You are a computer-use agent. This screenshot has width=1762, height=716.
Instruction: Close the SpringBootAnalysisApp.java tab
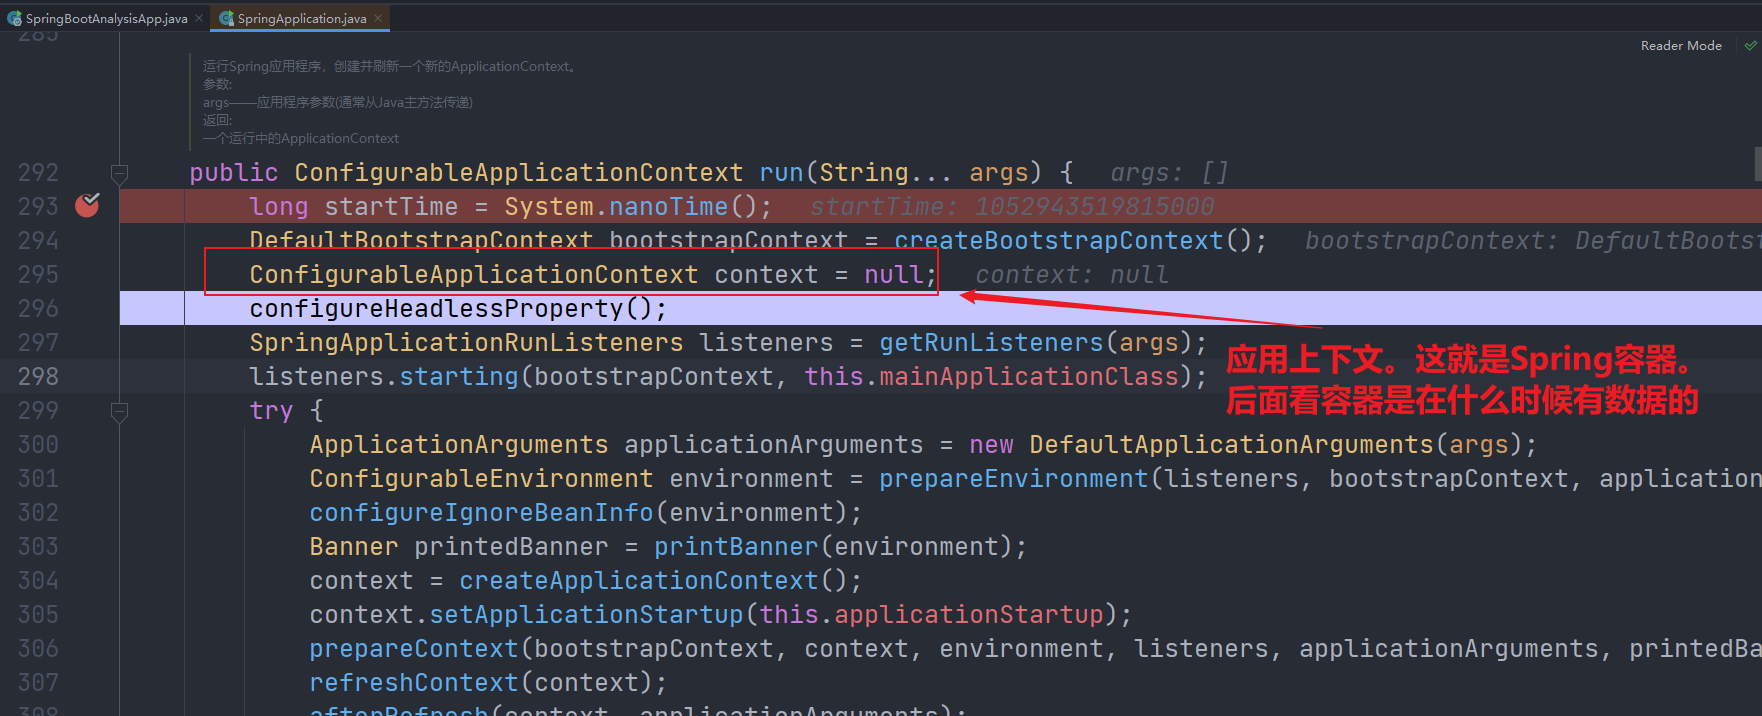(x=199, y=18)
